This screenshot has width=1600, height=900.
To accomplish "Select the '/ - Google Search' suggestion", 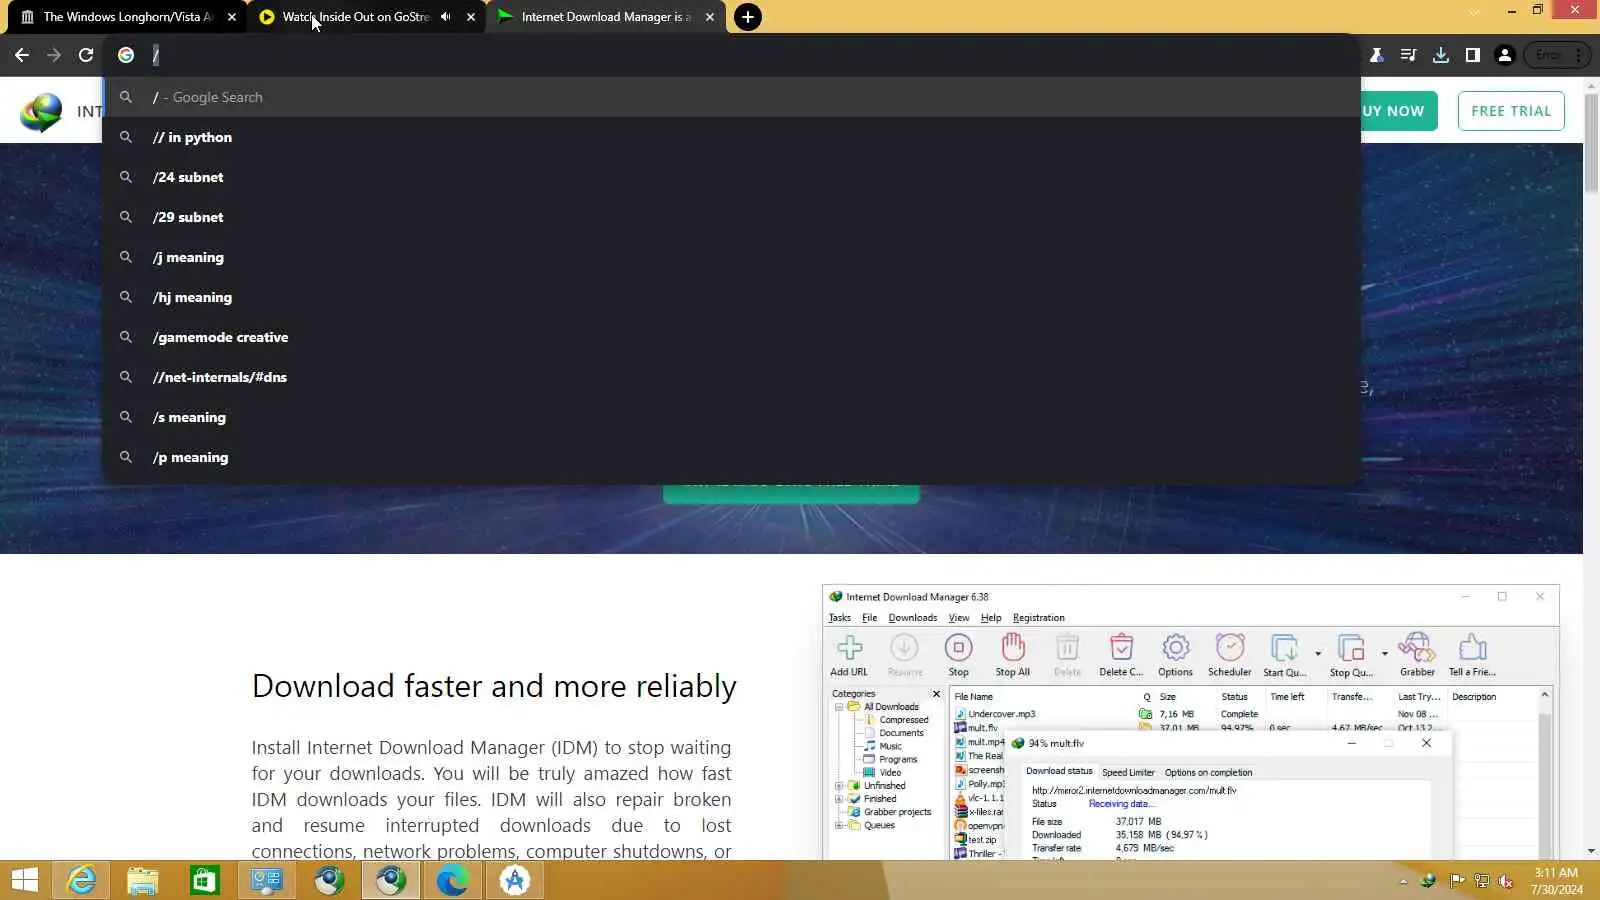I will 731,97.
